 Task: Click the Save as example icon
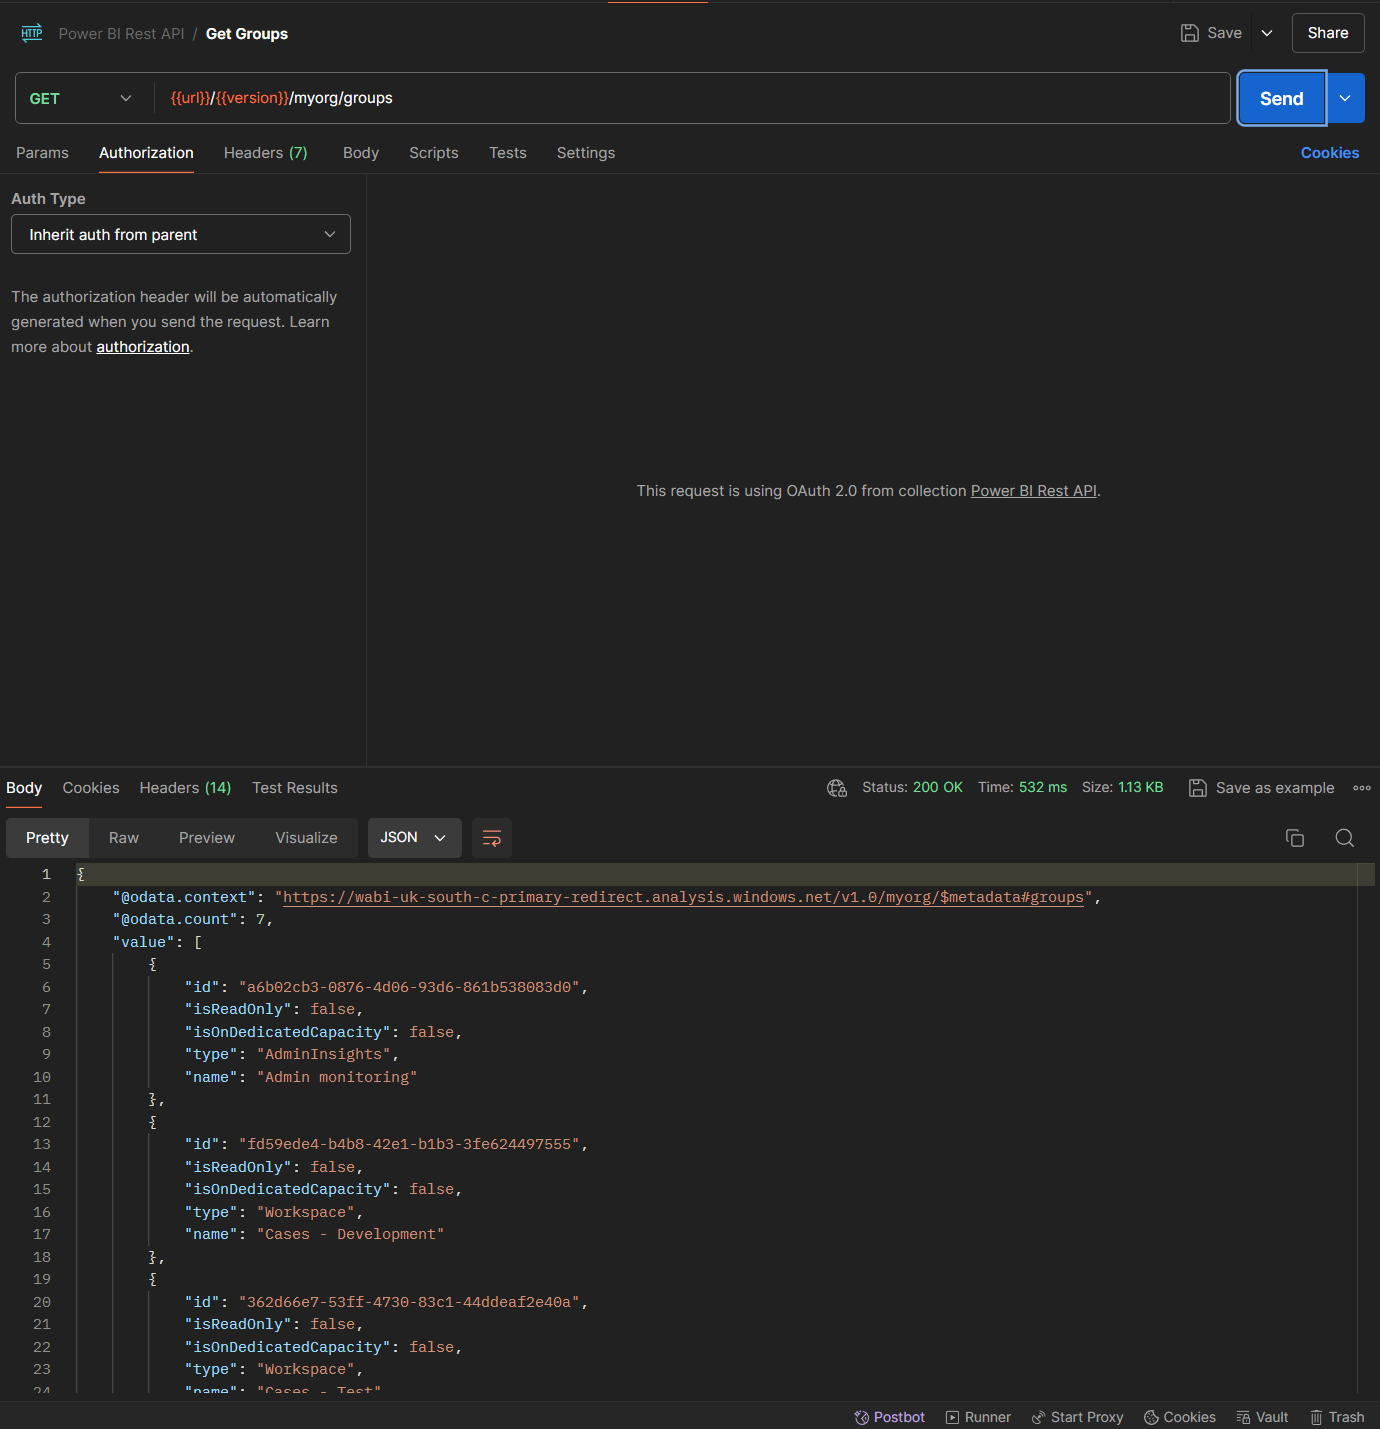coord(1198,788)
